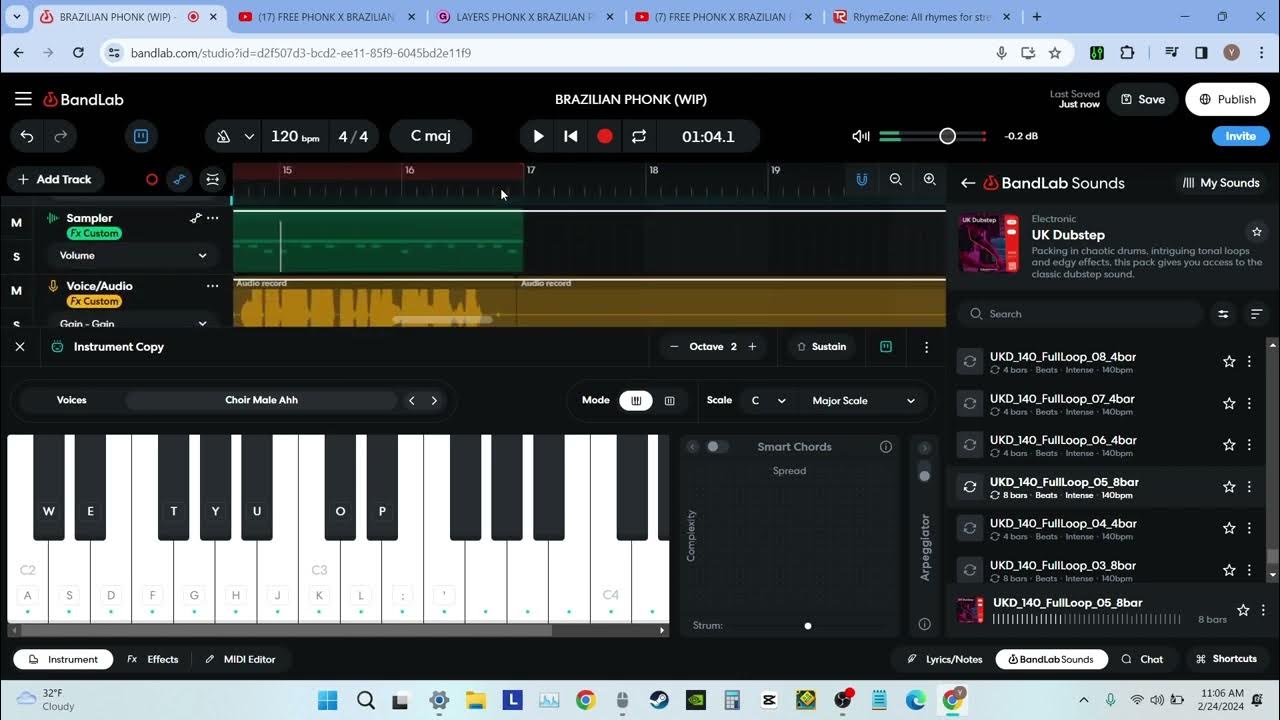Image resolution: width=1280 pixels, height=720 pixels.
Task: Enable Smart Chords toggle
Action: tap(717, 447)
